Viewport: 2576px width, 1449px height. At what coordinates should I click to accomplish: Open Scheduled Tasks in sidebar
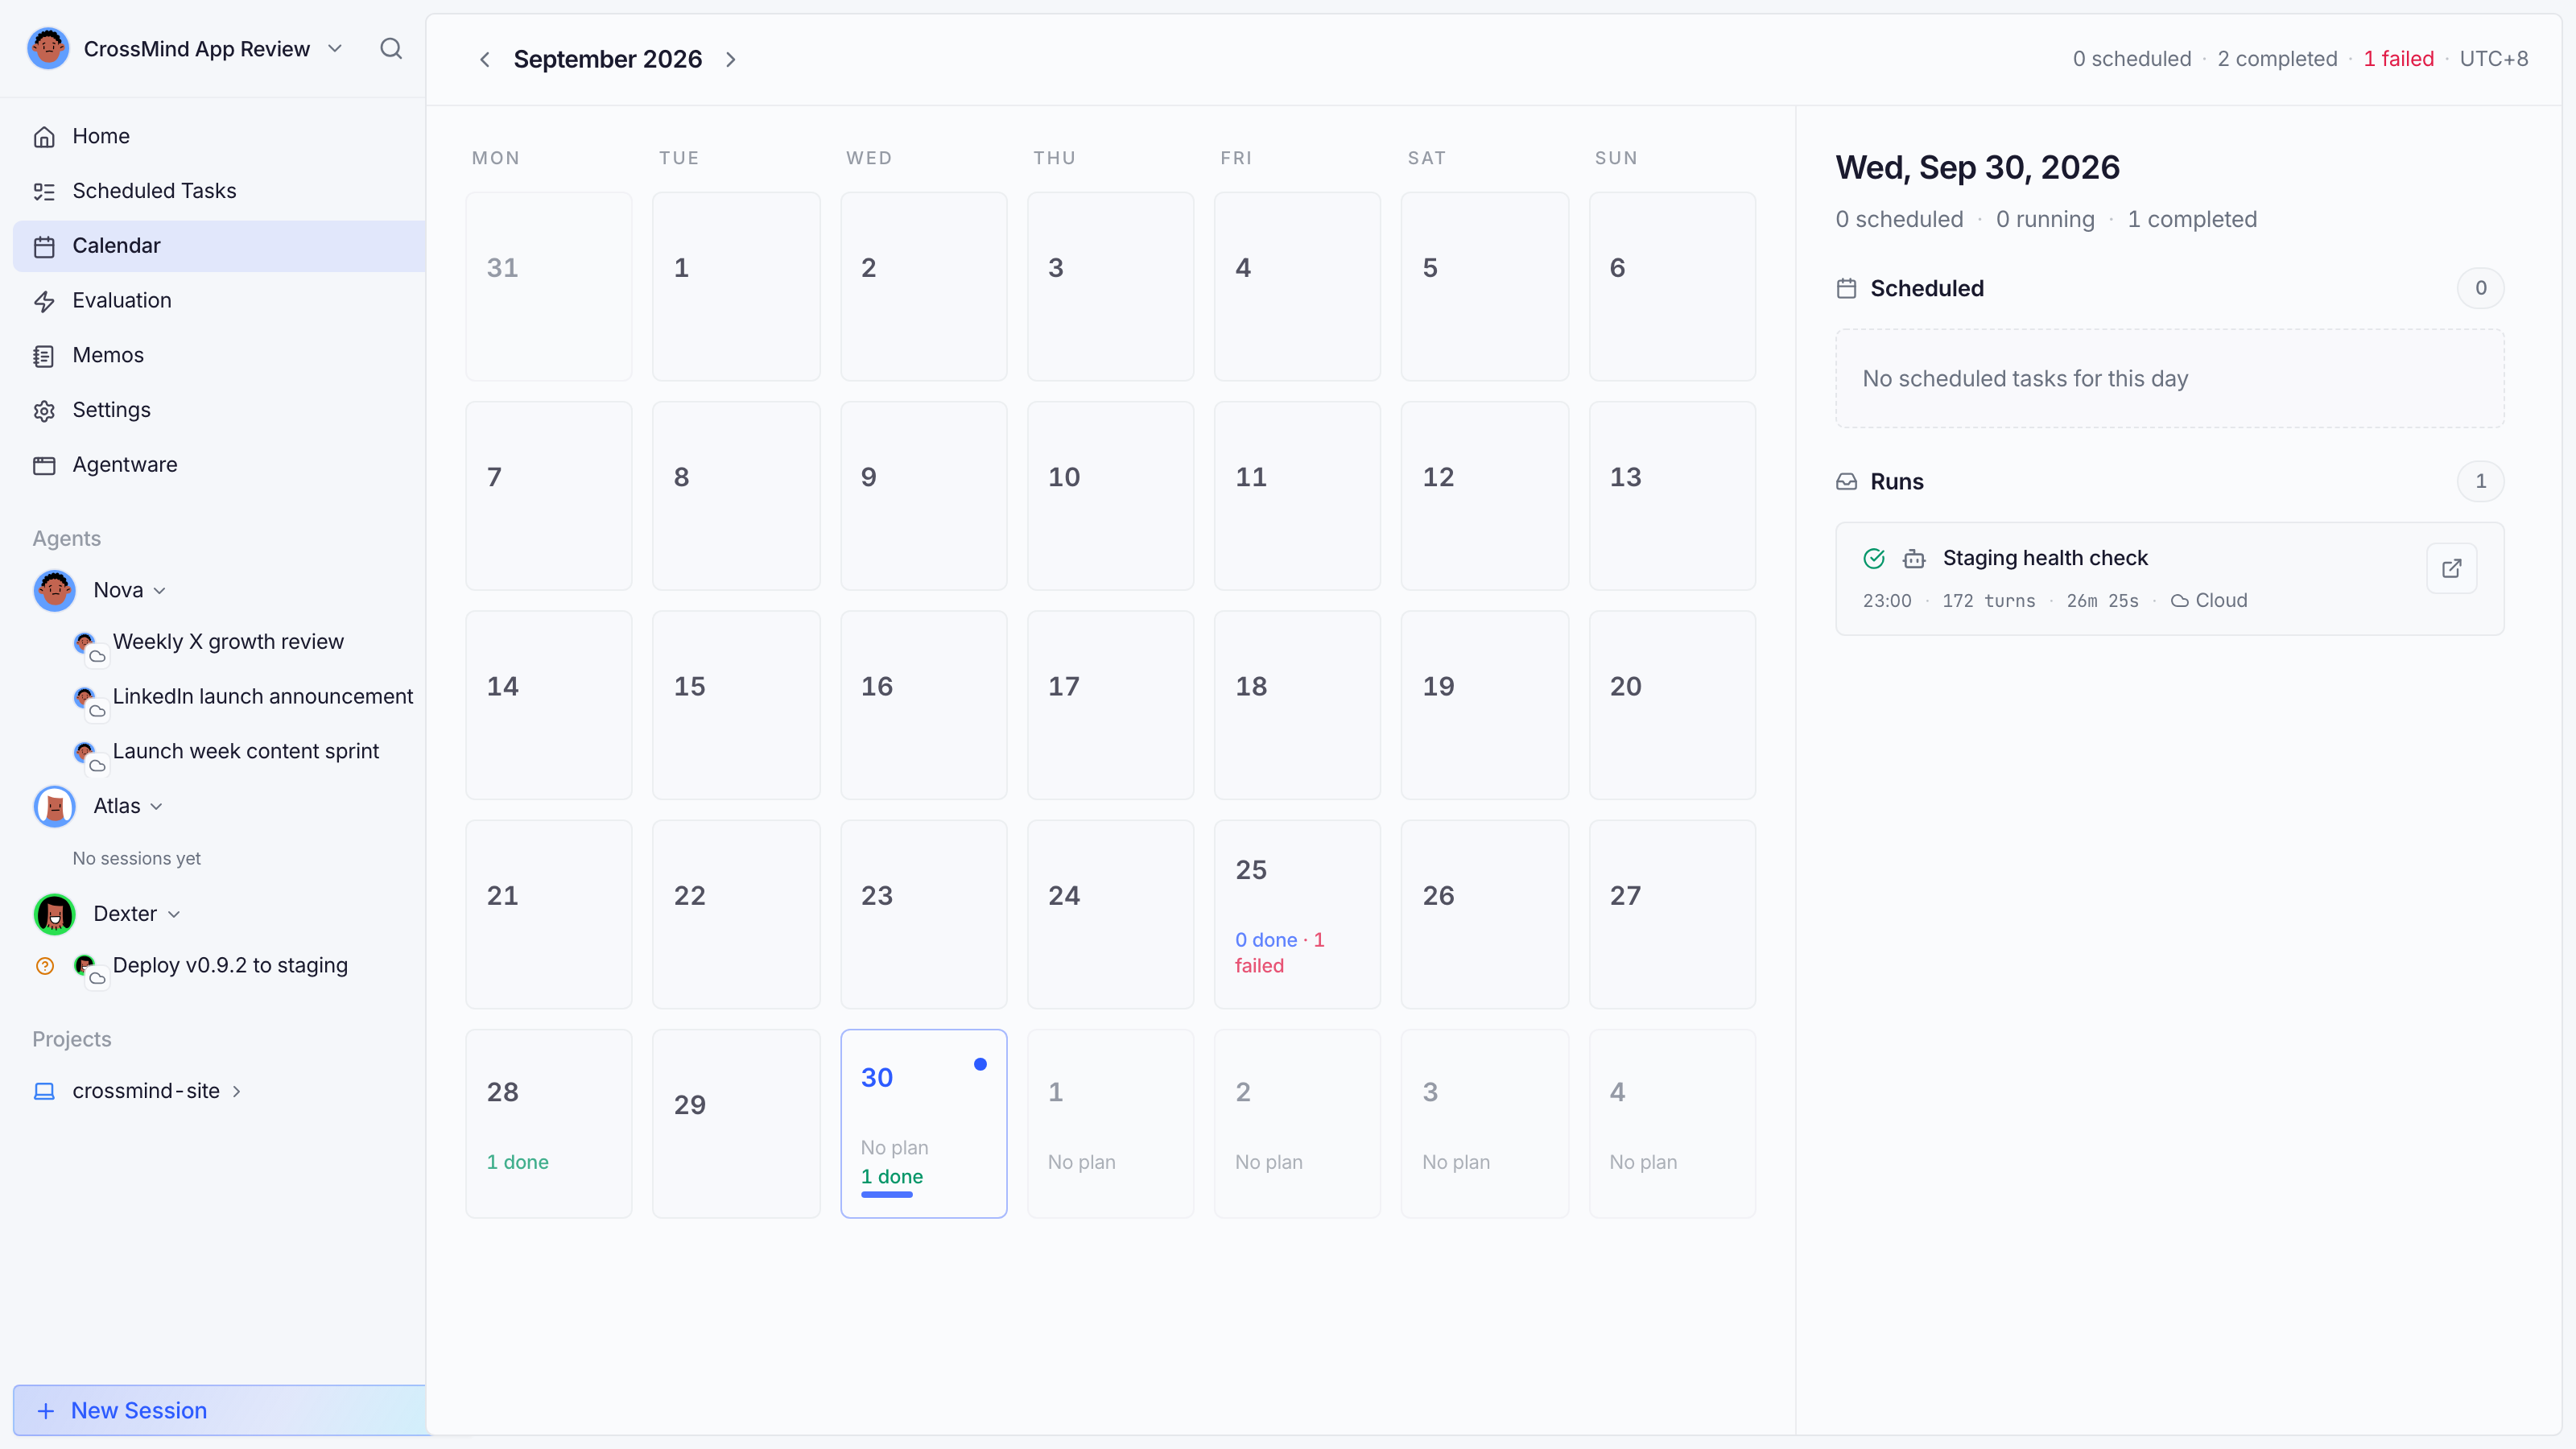pos(219,191)
